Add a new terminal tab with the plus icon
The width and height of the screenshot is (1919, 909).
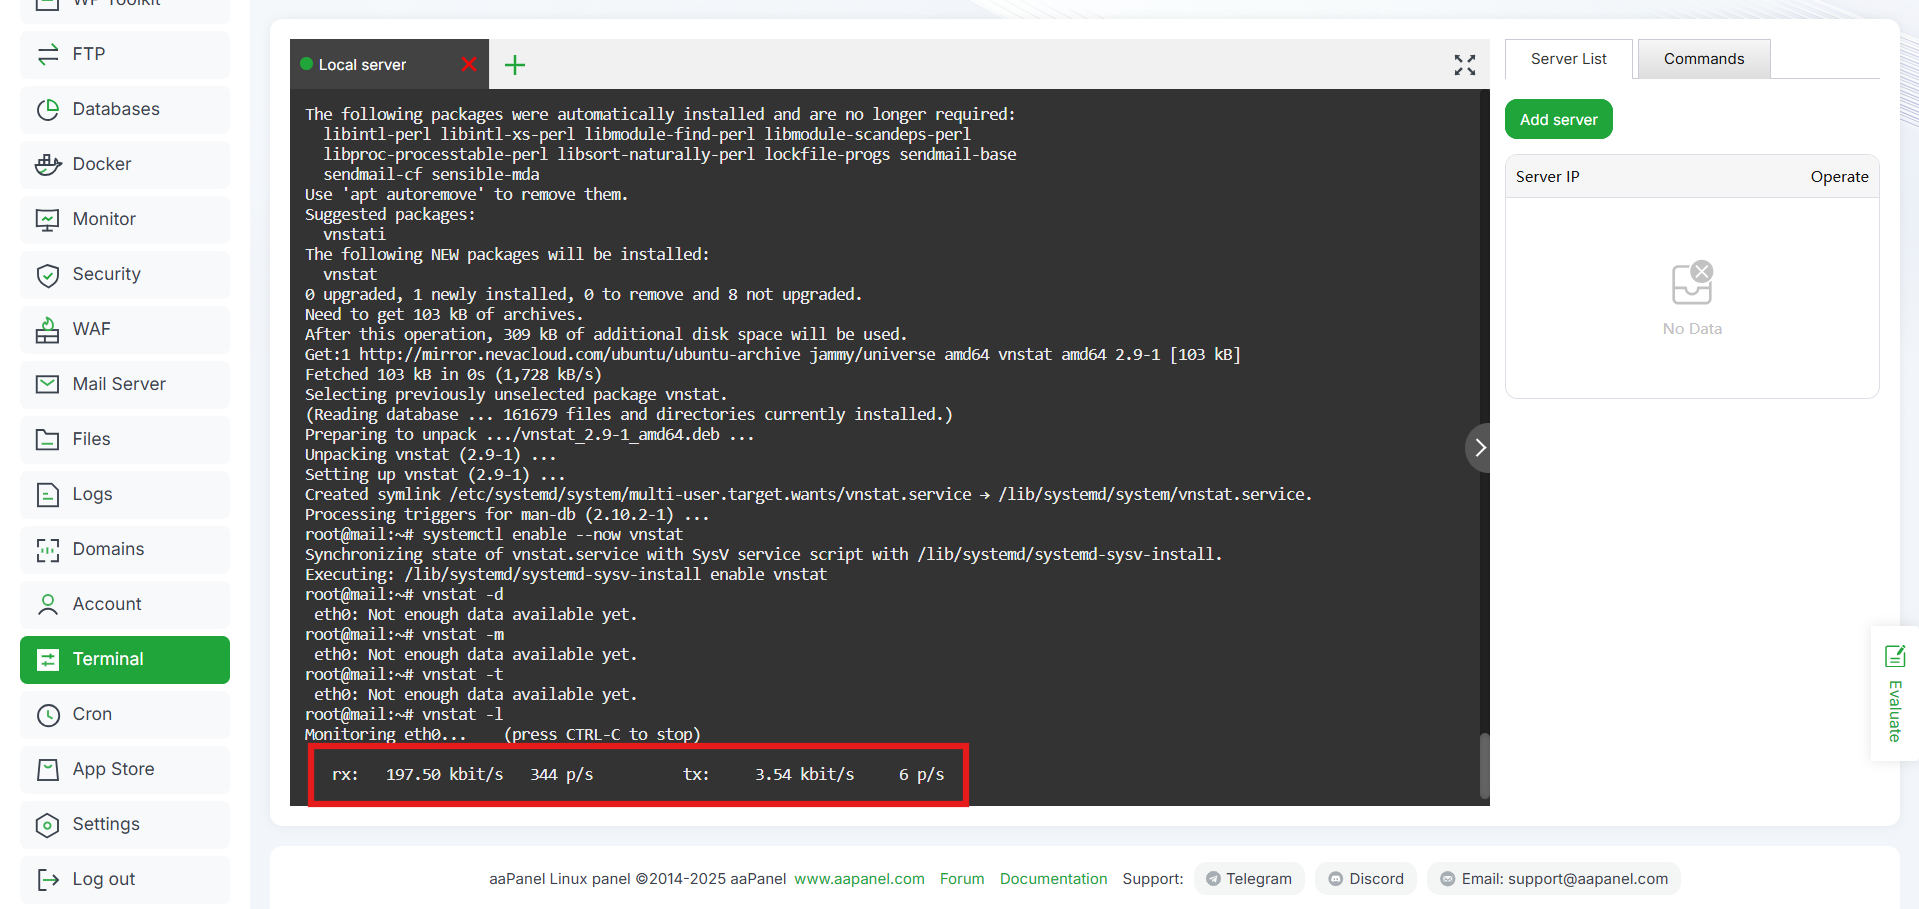pos(515,65)
